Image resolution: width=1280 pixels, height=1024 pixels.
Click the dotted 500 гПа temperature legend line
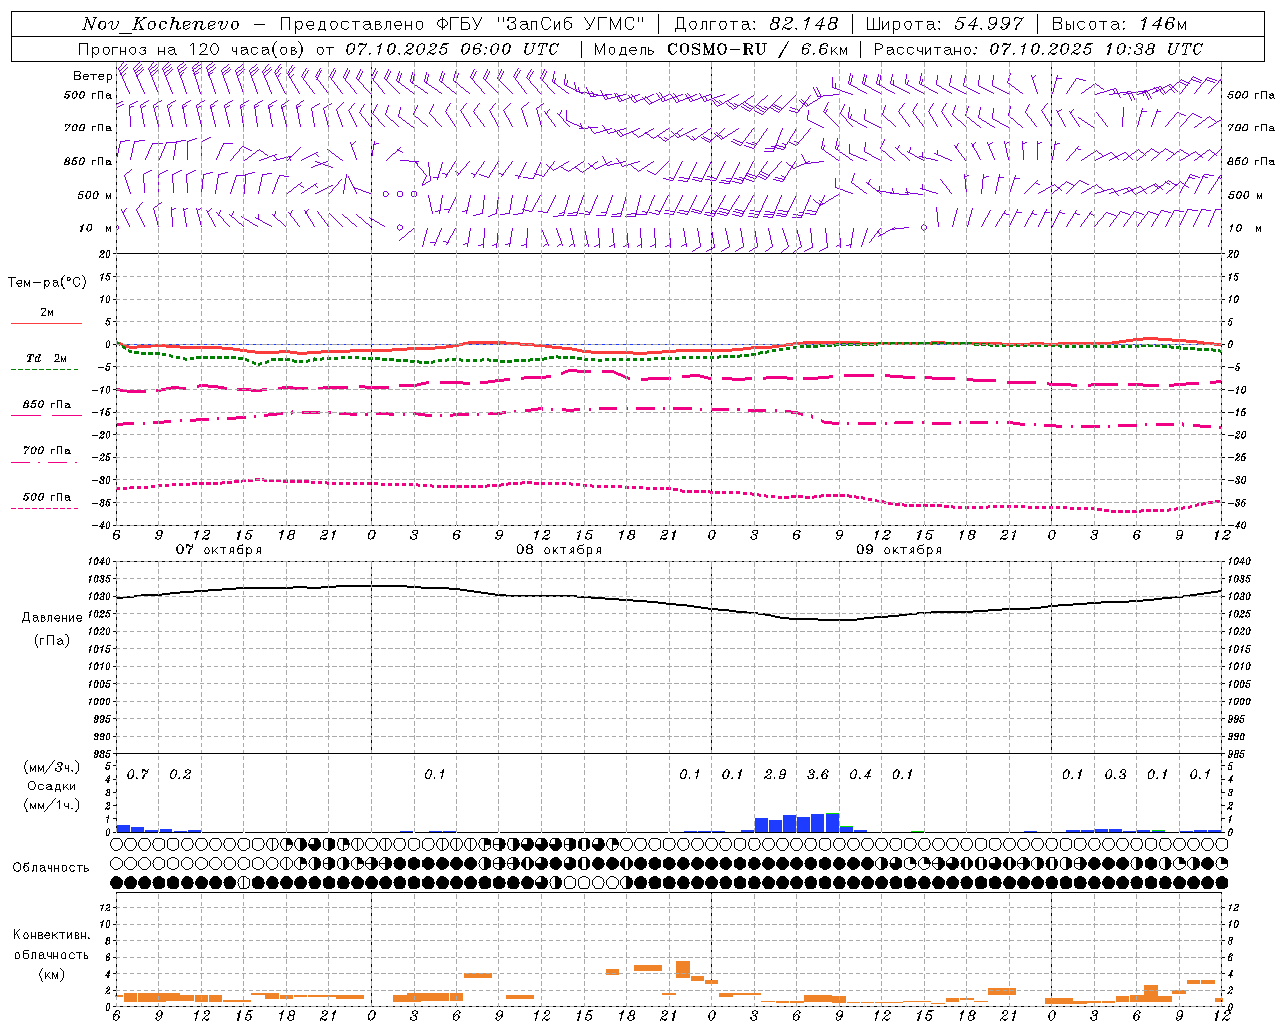(45, 509)
